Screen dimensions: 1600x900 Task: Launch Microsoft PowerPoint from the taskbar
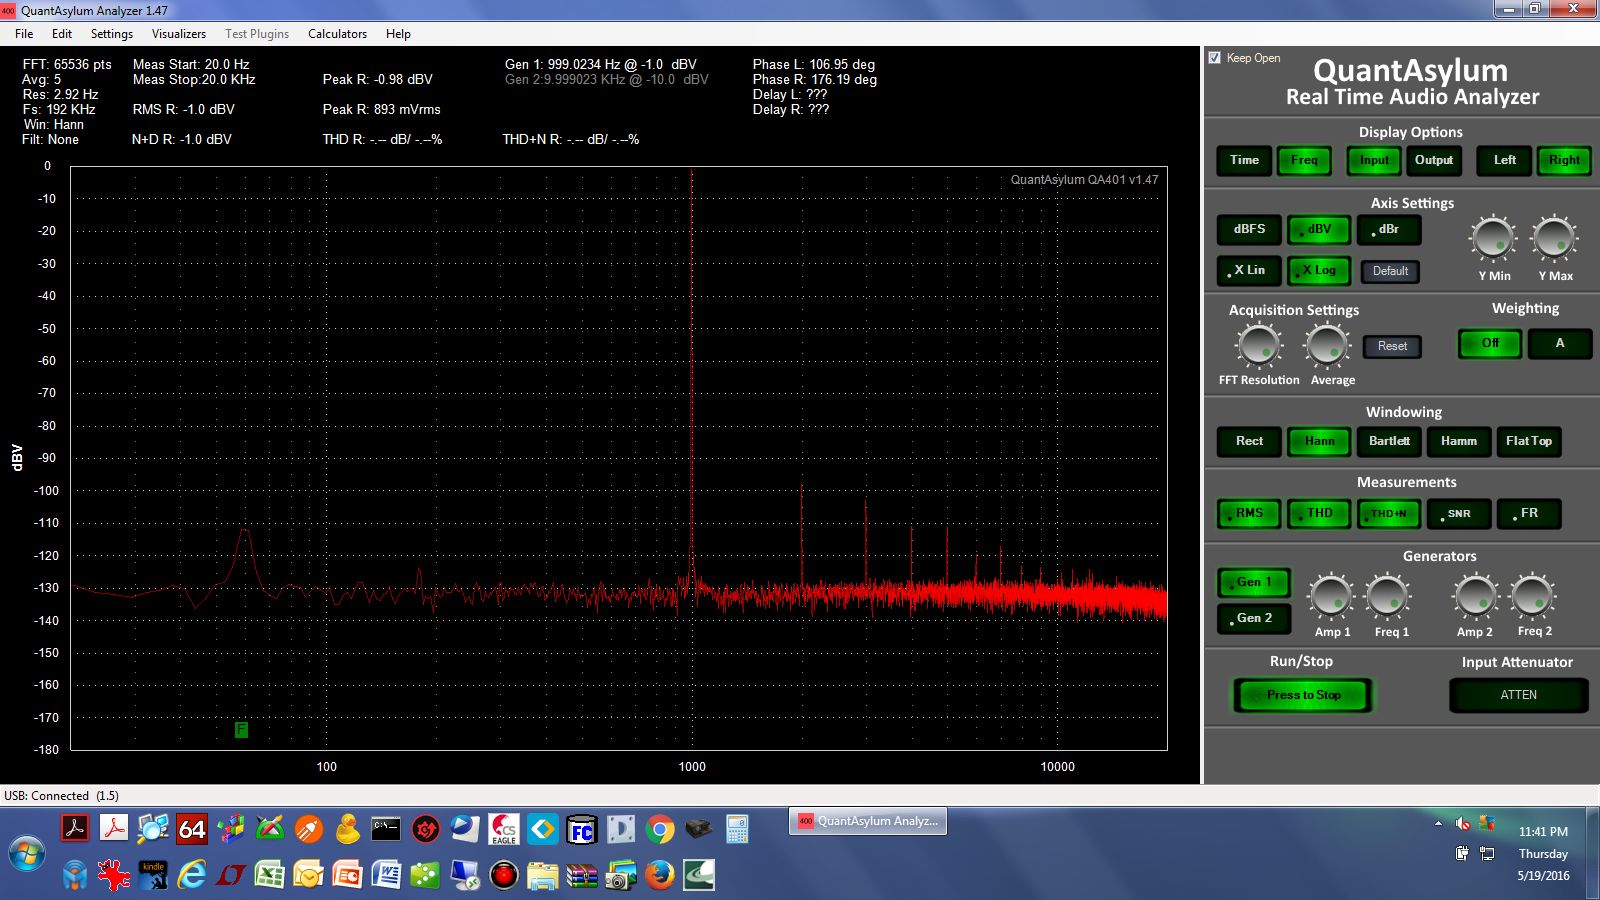(x=347, y=875)
